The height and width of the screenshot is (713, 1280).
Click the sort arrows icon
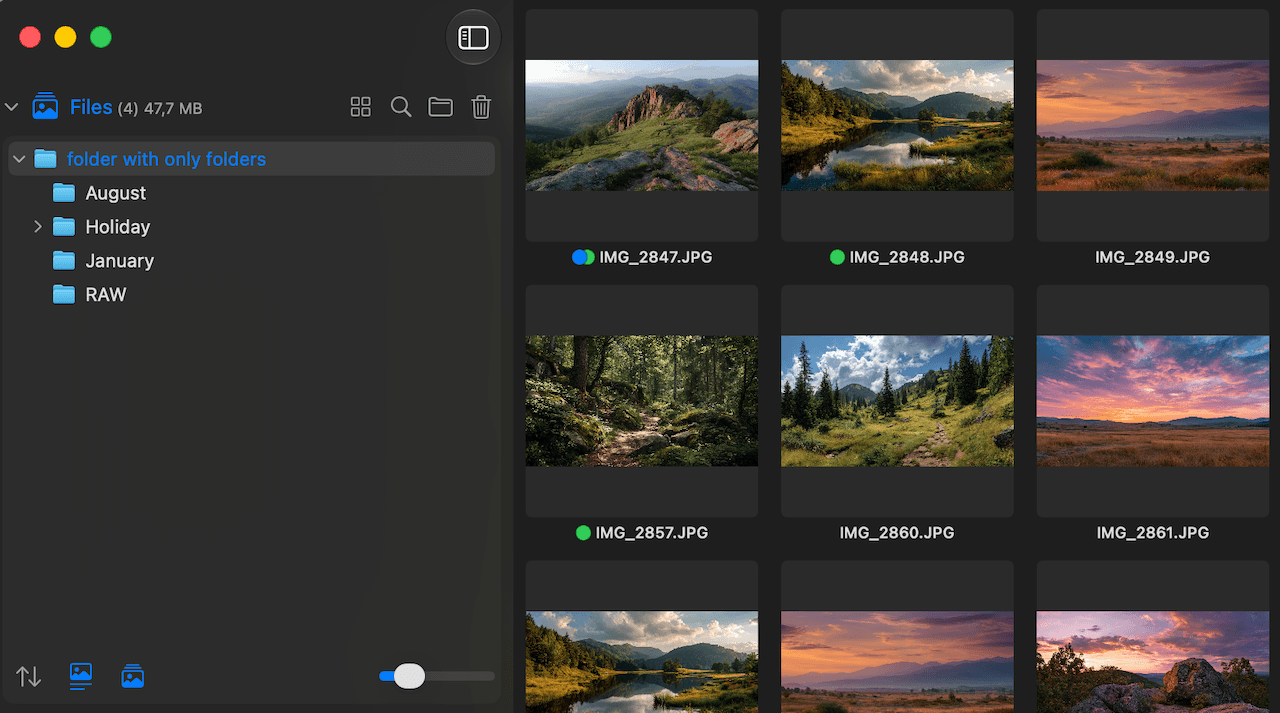coord(29,677)
